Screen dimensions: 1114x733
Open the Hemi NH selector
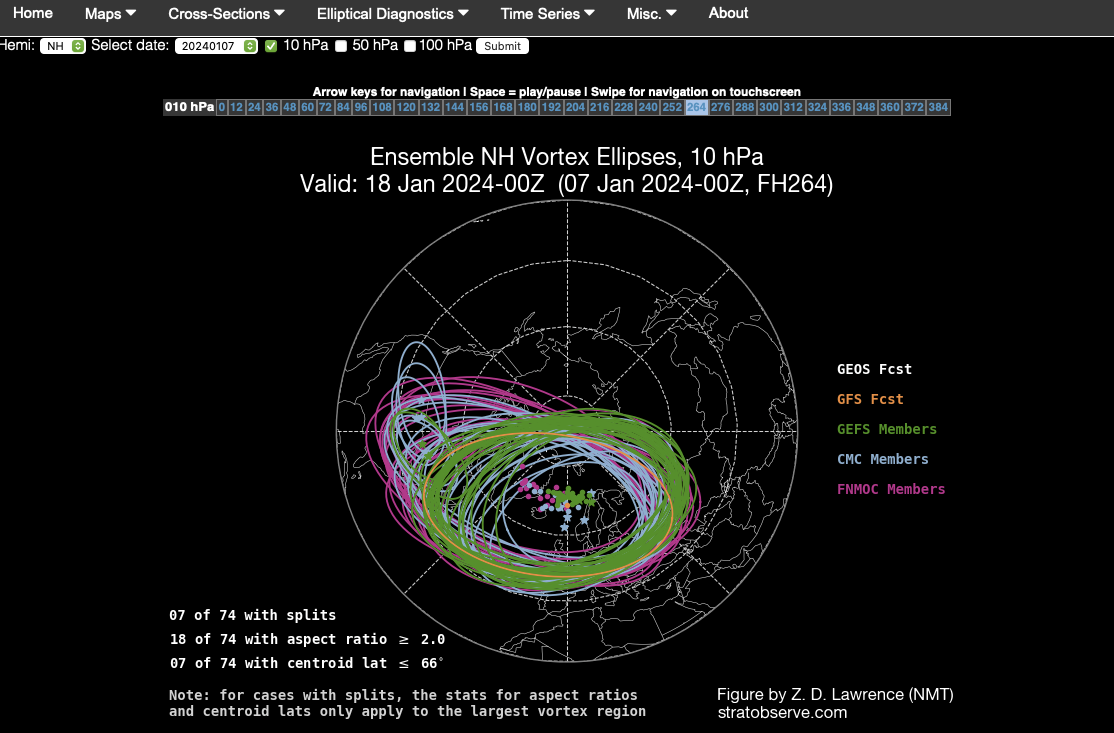[63, 46]
